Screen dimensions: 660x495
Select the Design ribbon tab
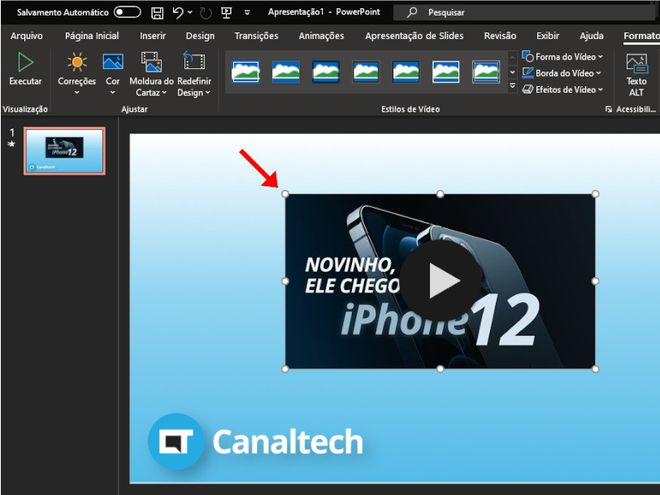tap(200, 36)
